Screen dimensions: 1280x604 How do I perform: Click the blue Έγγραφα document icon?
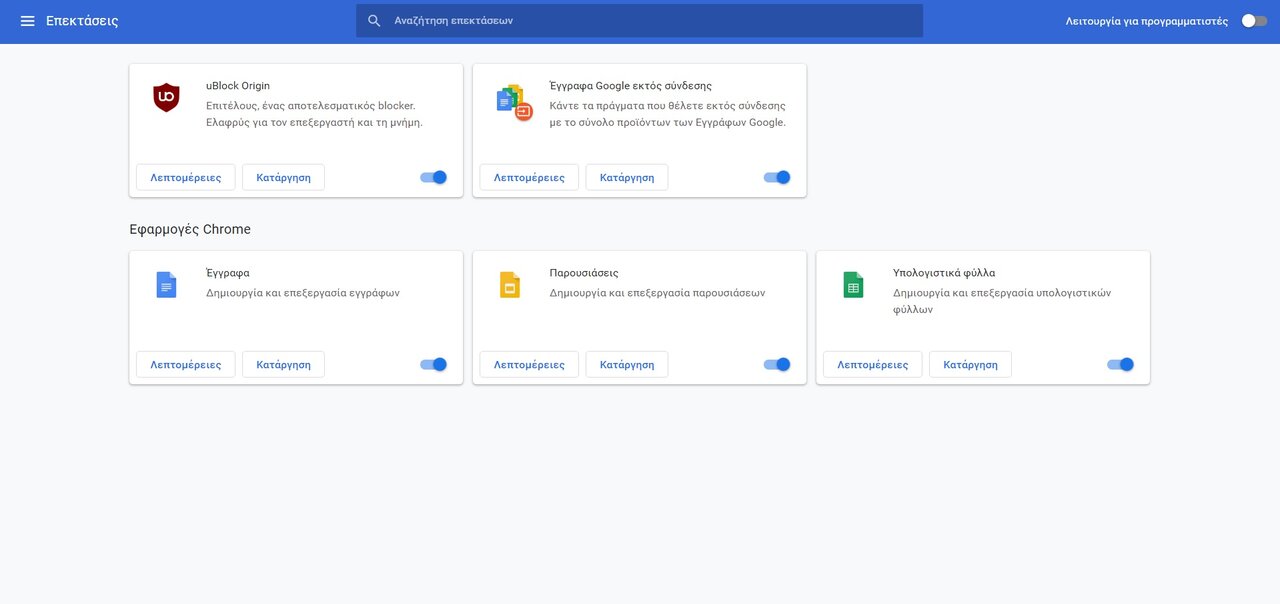(x=166, y=285)
